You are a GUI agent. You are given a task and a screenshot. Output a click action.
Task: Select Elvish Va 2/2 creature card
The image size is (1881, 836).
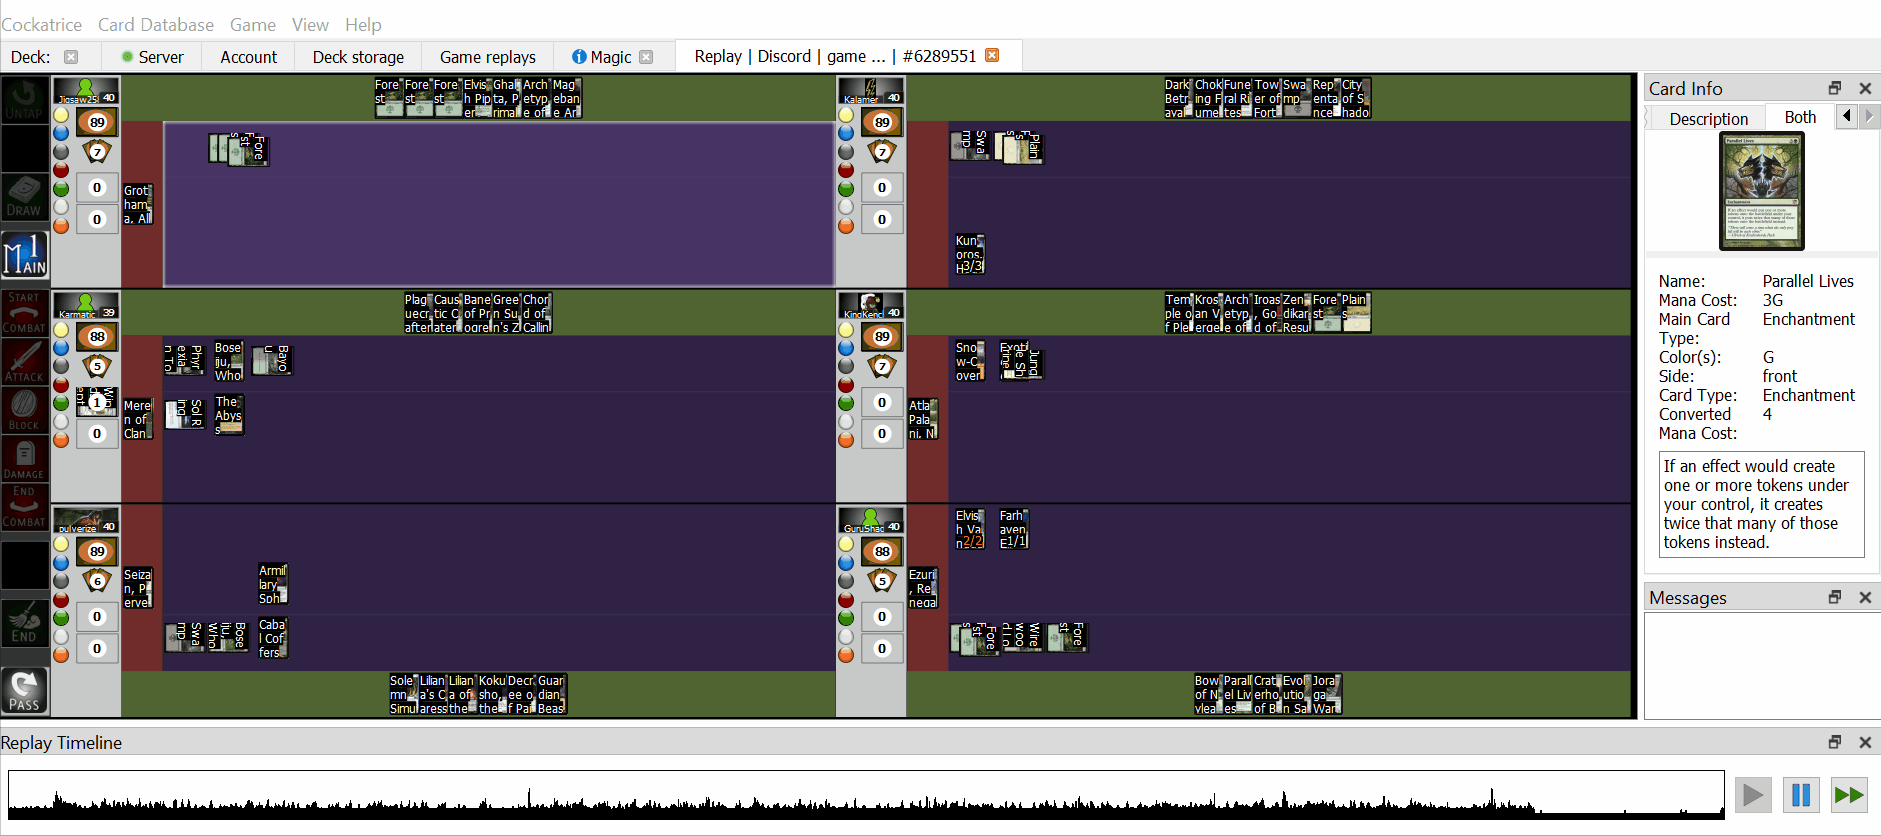click(x=969, y=529)
